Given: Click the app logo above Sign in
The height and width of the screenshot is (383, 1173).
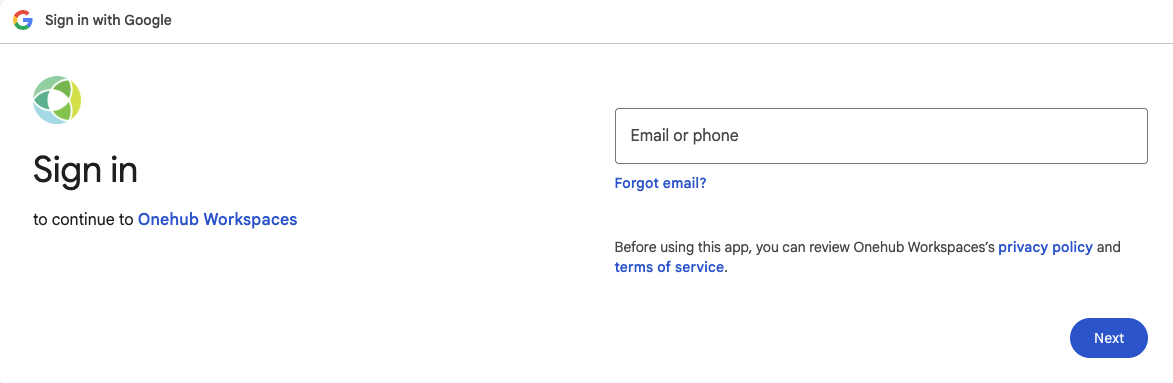Looking at the screenshot, I should 57,99.
